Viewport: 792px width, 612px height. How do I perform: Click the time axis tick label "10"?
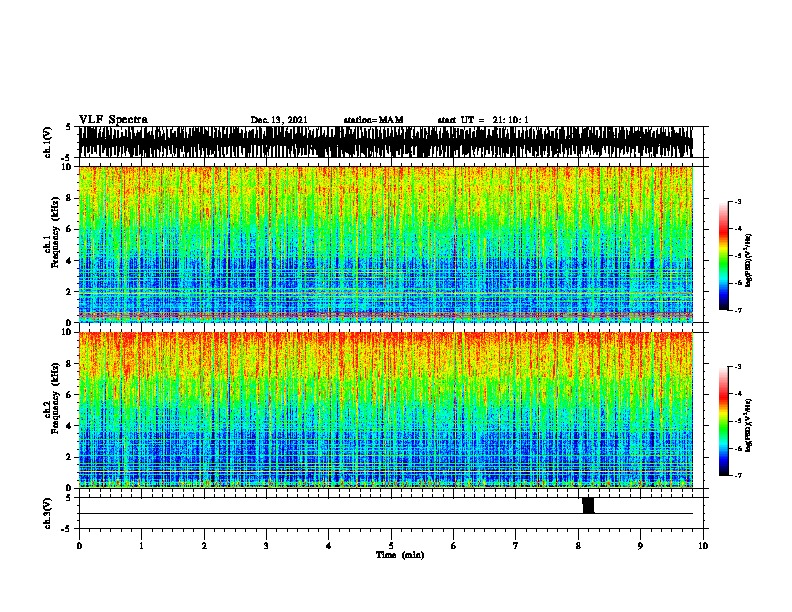(703, 546)
